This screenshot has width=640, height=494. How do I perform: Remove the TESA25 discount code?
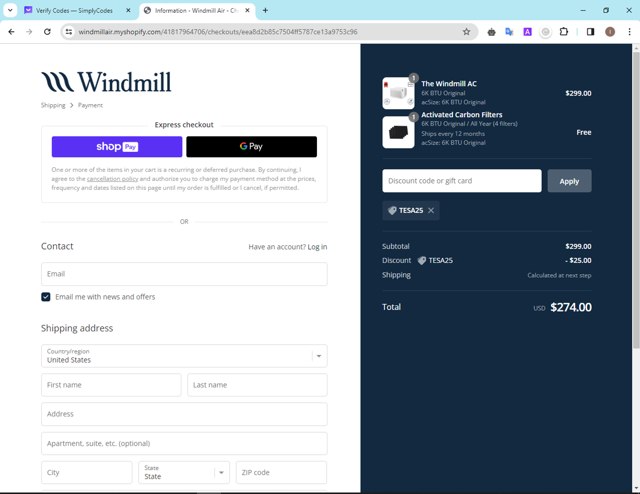tap(431, 211)
